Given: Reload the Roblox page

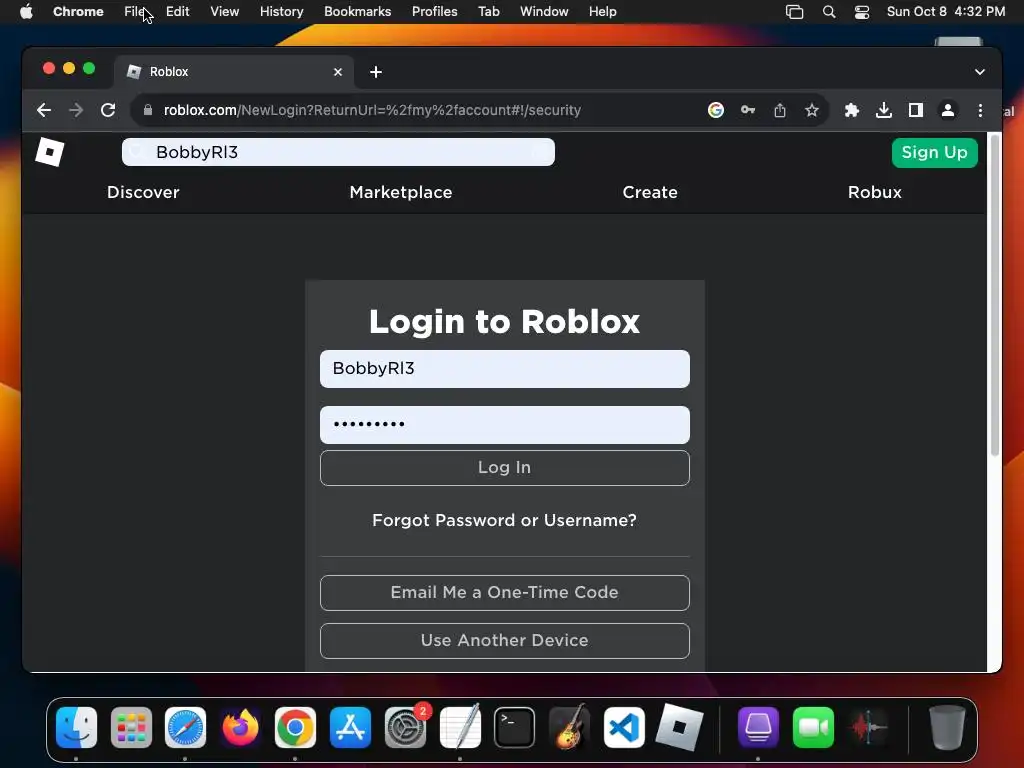Looking at the screenshot, I should [108, 110].
